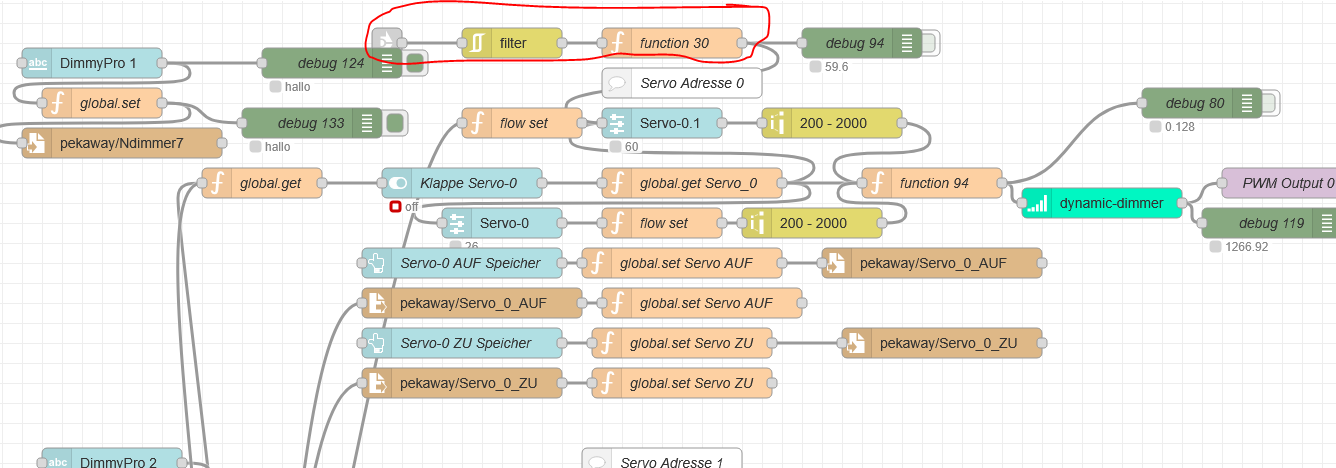
Task: Select the dynamic-dimmer node icon
Action: (x=1037, y=203)
